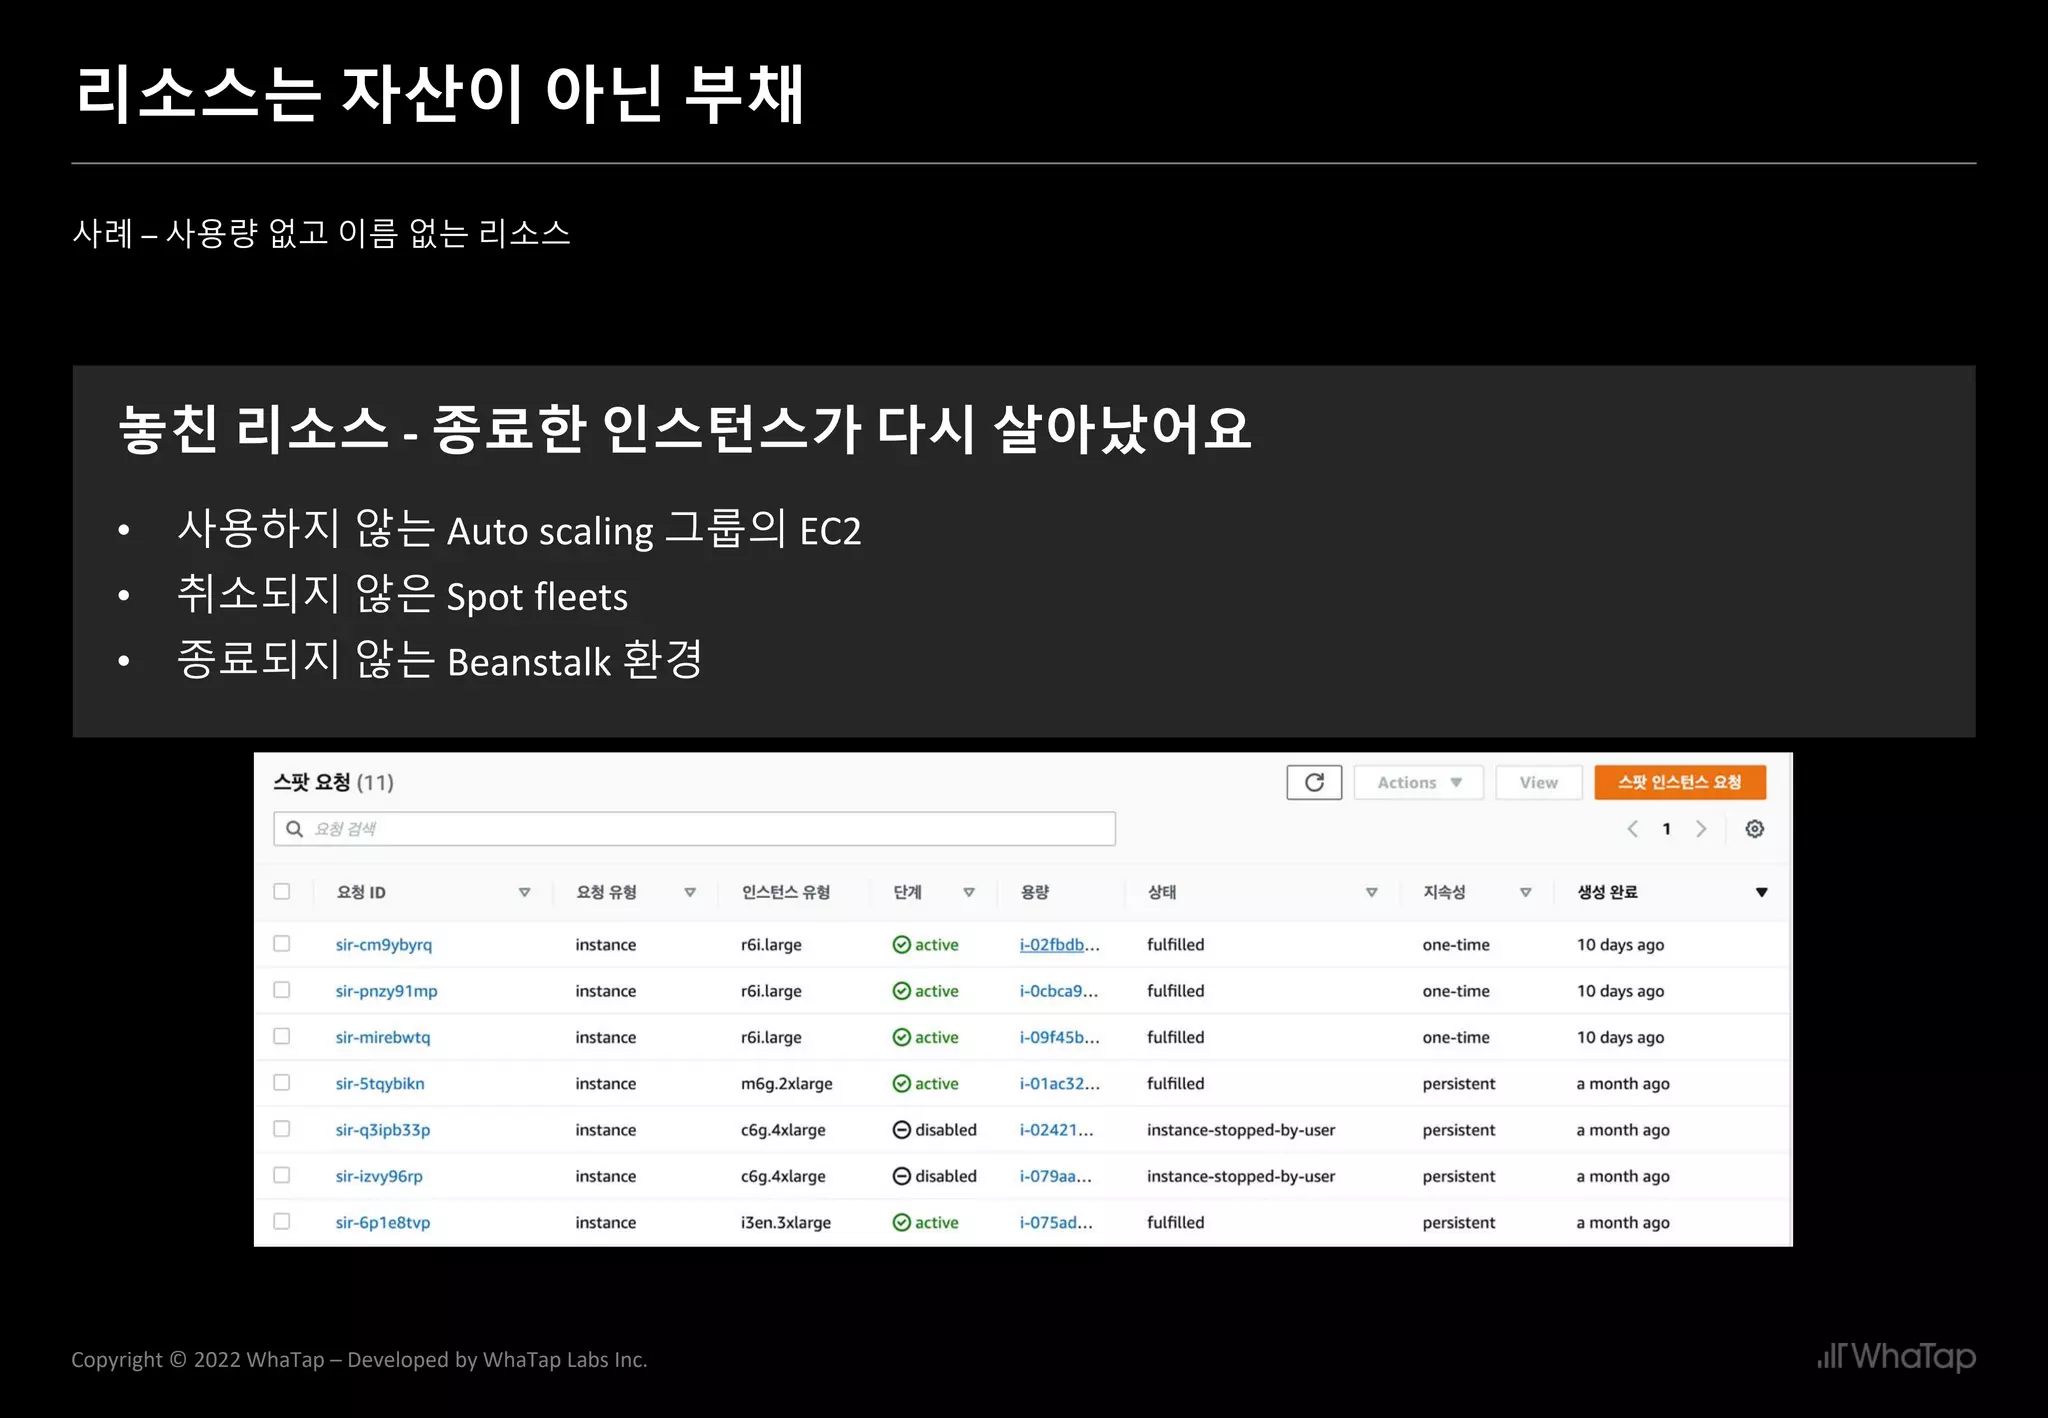Click the search magnifier icon

coord(294,829)
